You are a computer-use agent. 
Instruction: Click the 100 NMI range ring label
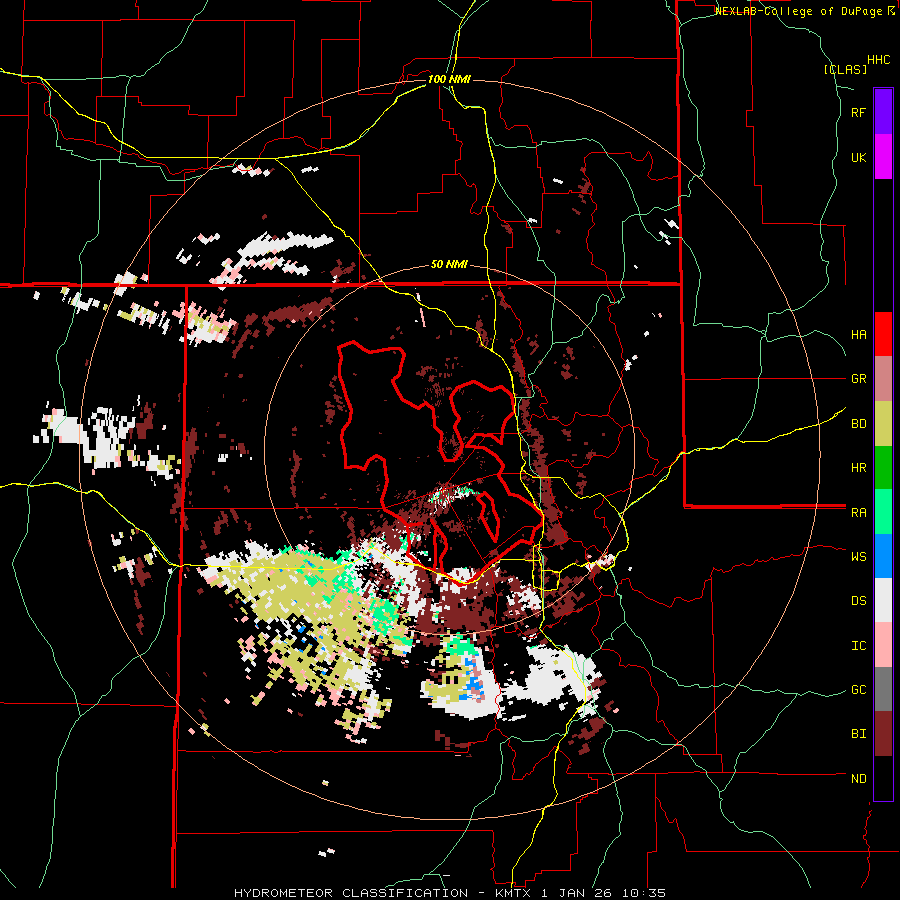click(x=449, y=79)
